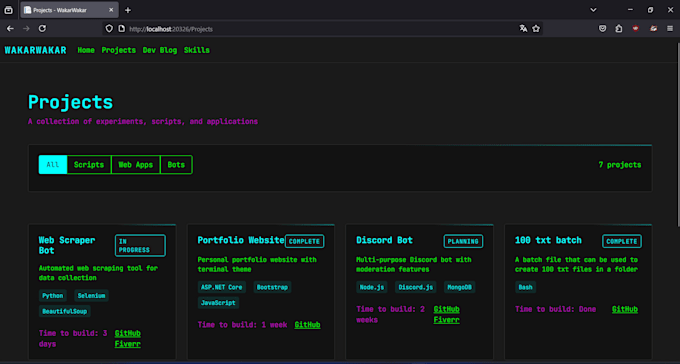Open the Portfolio Website GitHub link
Screen dimensions: 680x364
[307, 325]
